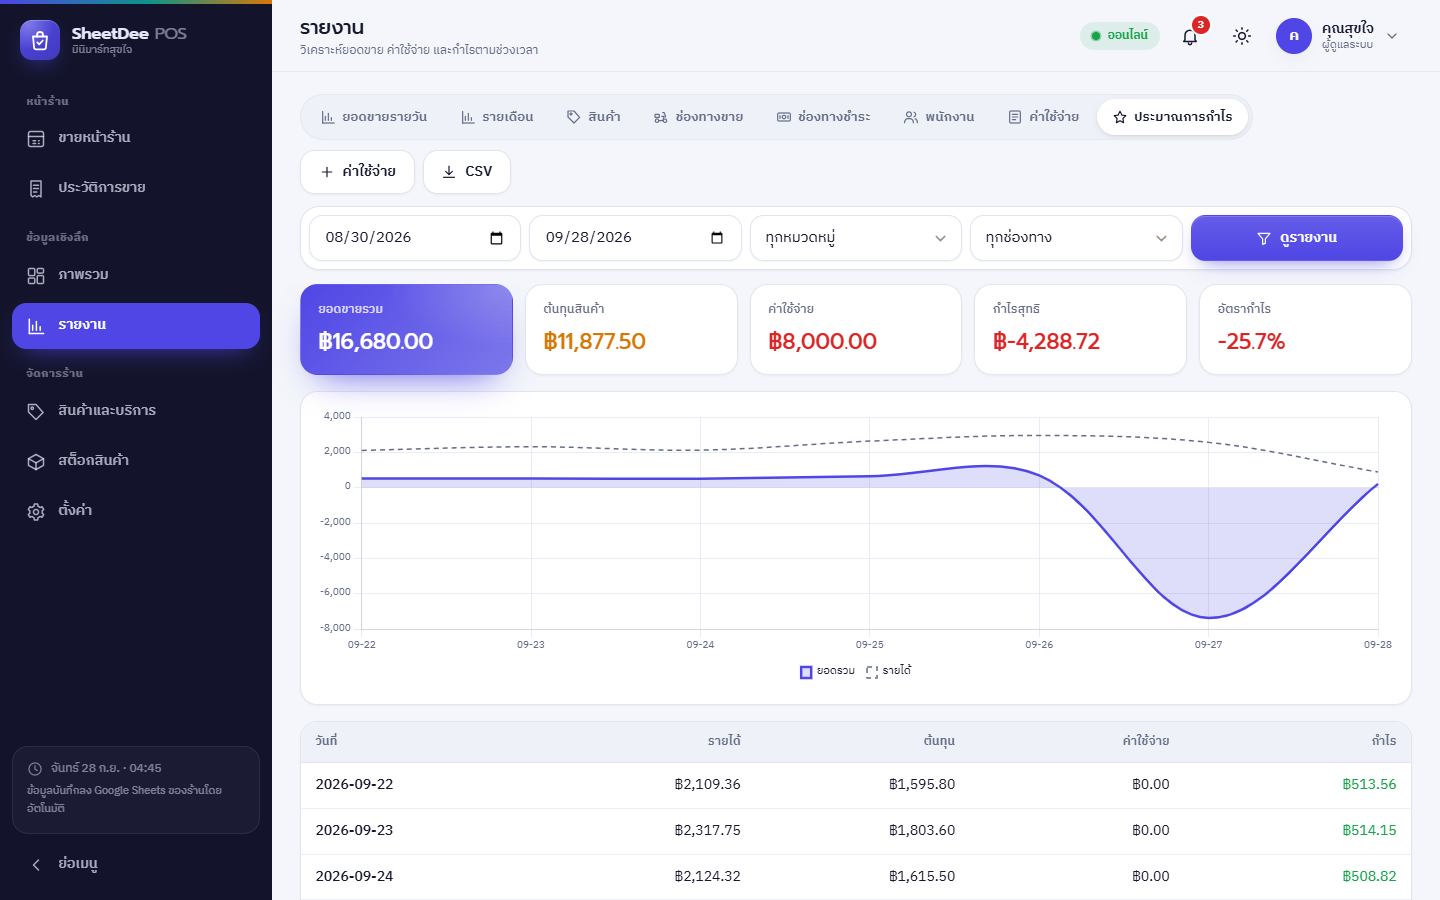Open the notifications bell icon
This screenshot has width=1440, height=900.
pyautogui.click(x=1190, y=36)
